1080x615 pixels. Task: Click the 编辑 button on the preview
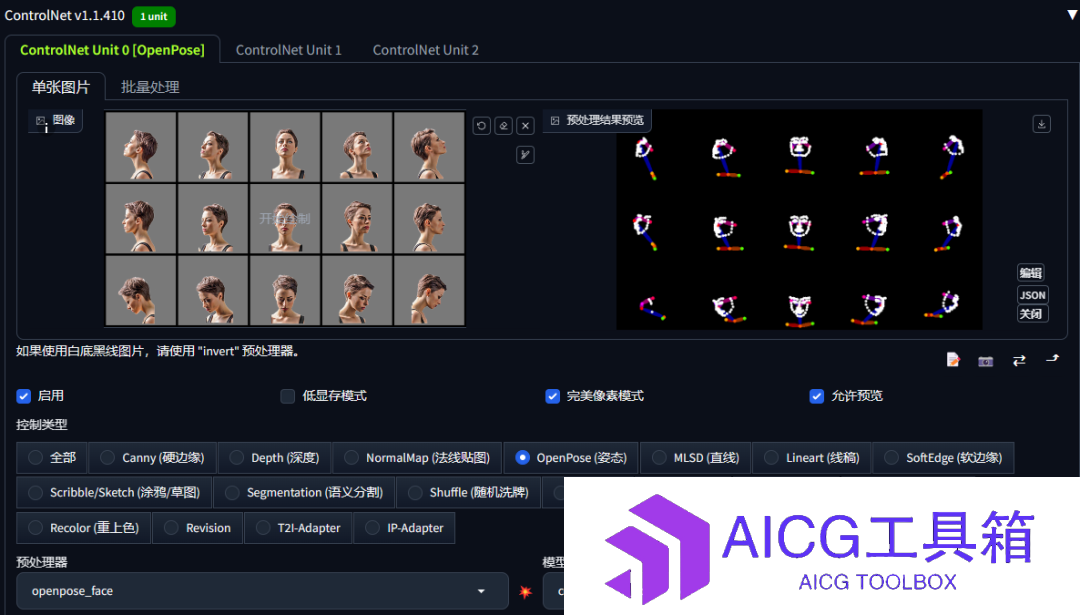(1031, 273)
